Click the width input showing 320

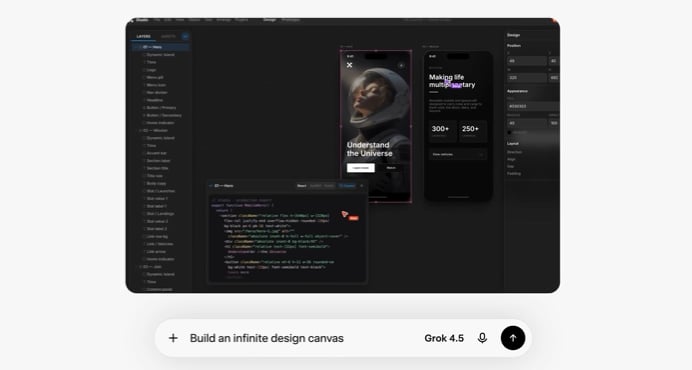(527, 78)
